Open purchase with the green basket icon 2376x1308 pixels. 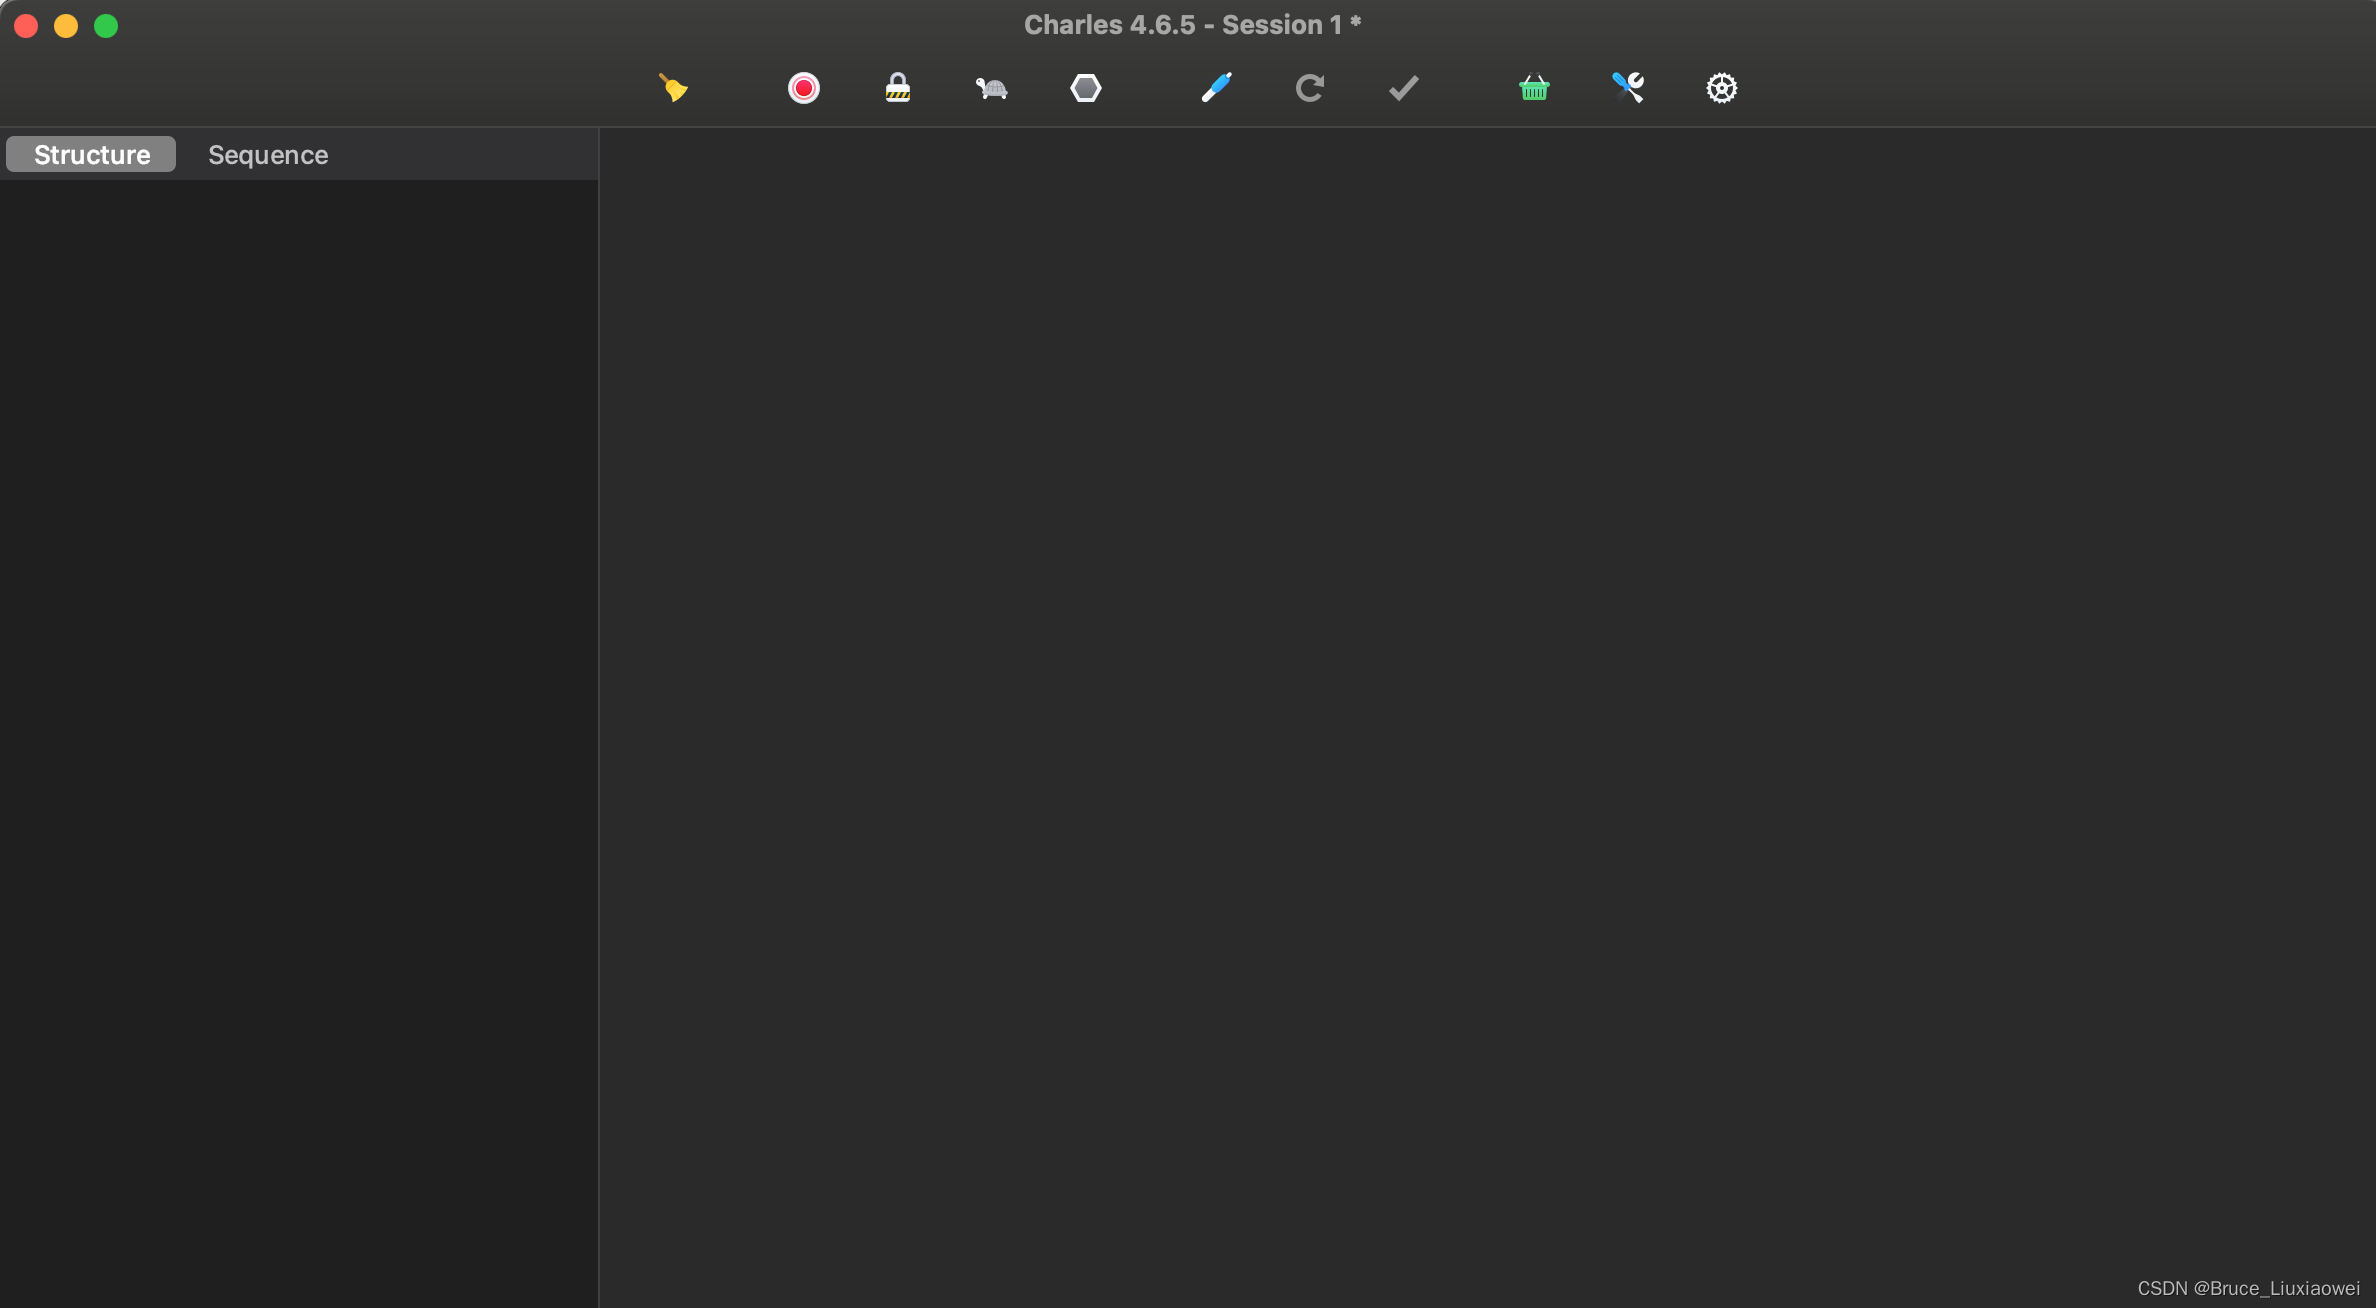coord(1534,88)
